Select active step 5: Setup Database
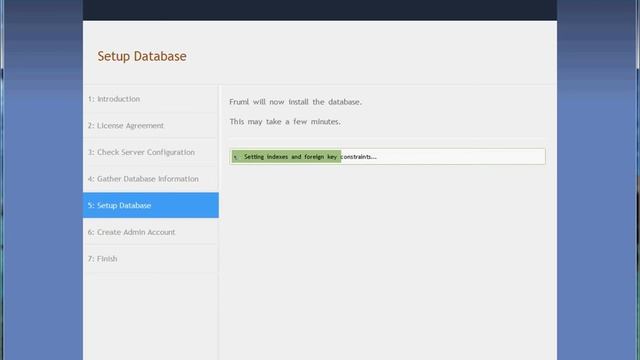Viewport: 640px width, 360px height. pos(151,205)
